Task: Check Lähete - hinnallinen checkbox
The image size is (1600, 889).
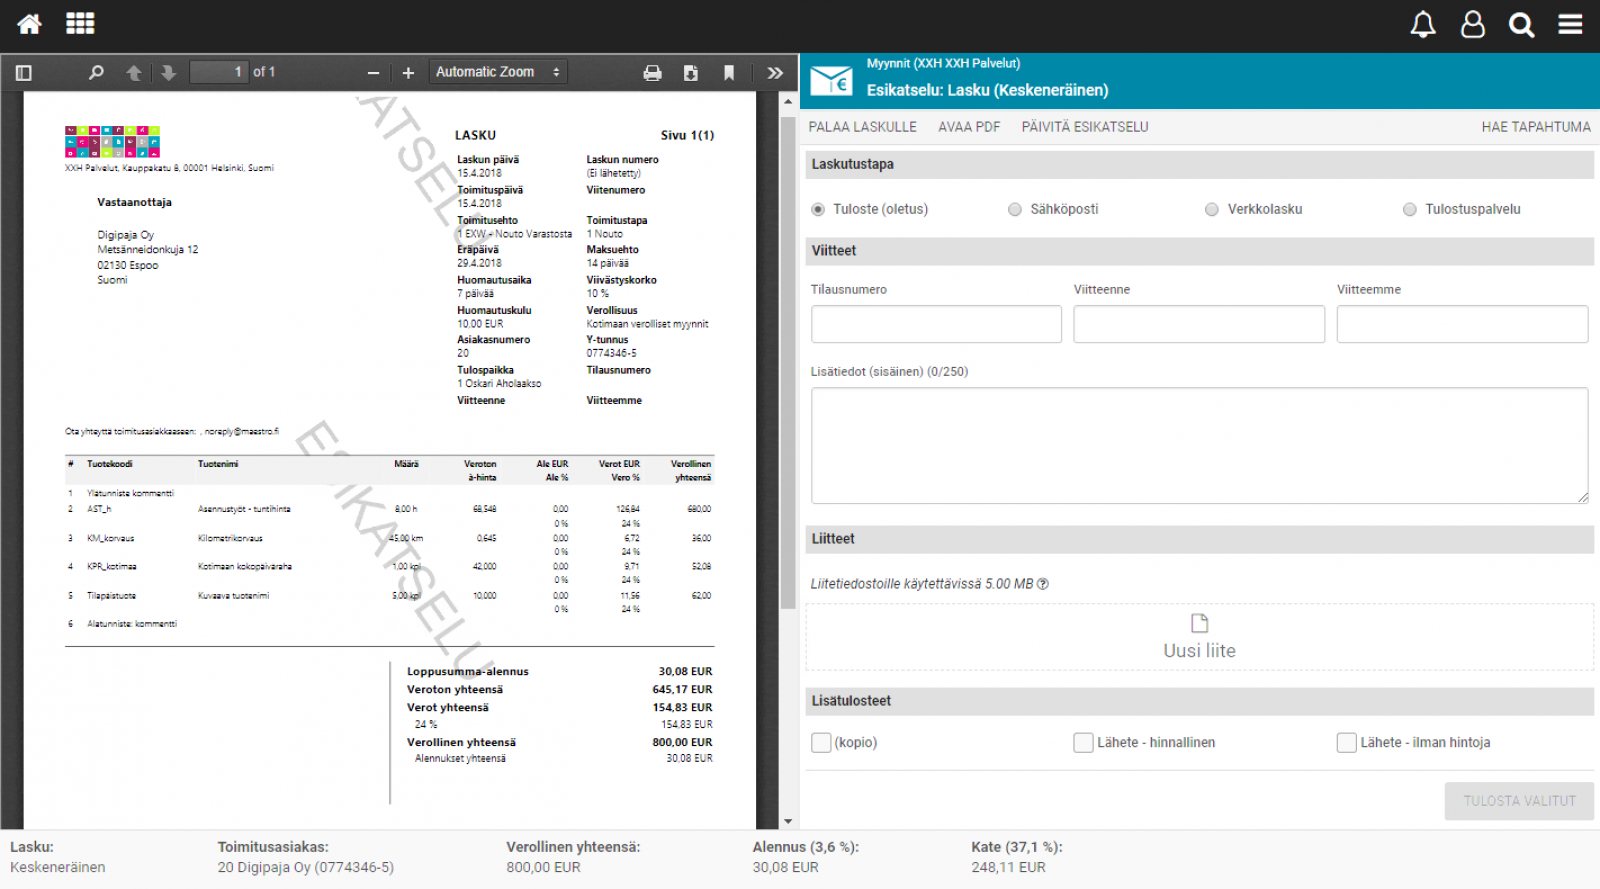Action: pos(1083,742)
